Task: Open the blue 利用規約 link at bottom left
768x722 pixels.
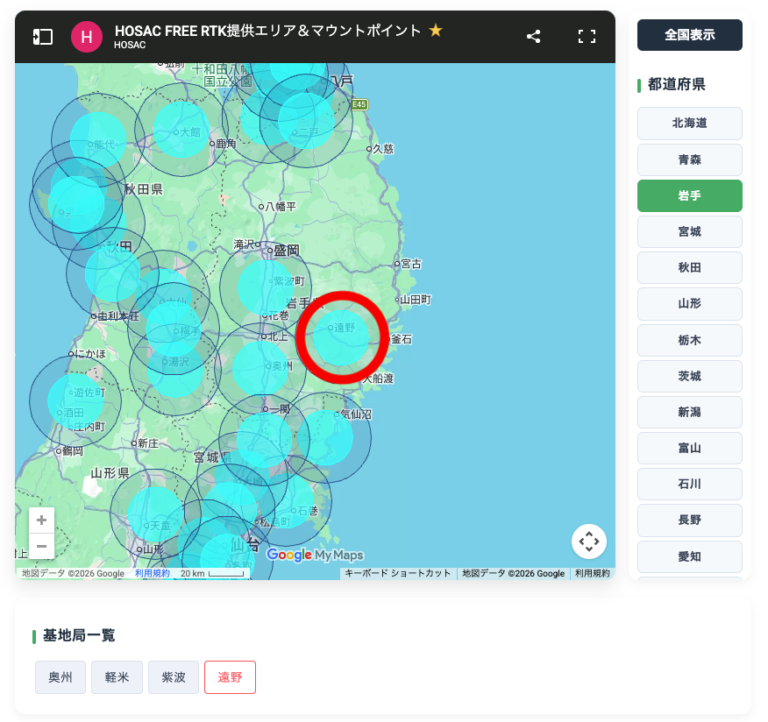Action: (x=152, y=573)
